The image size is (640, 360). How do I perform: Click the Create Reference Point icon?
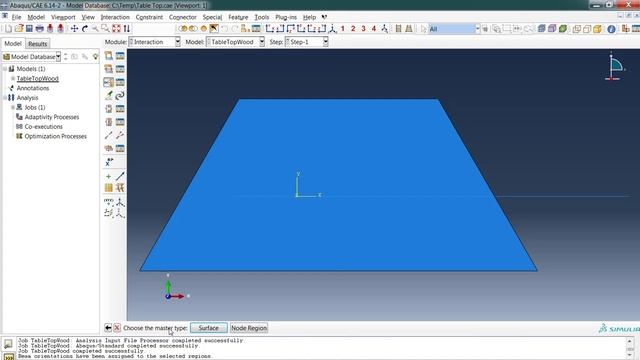coord(109,162)
